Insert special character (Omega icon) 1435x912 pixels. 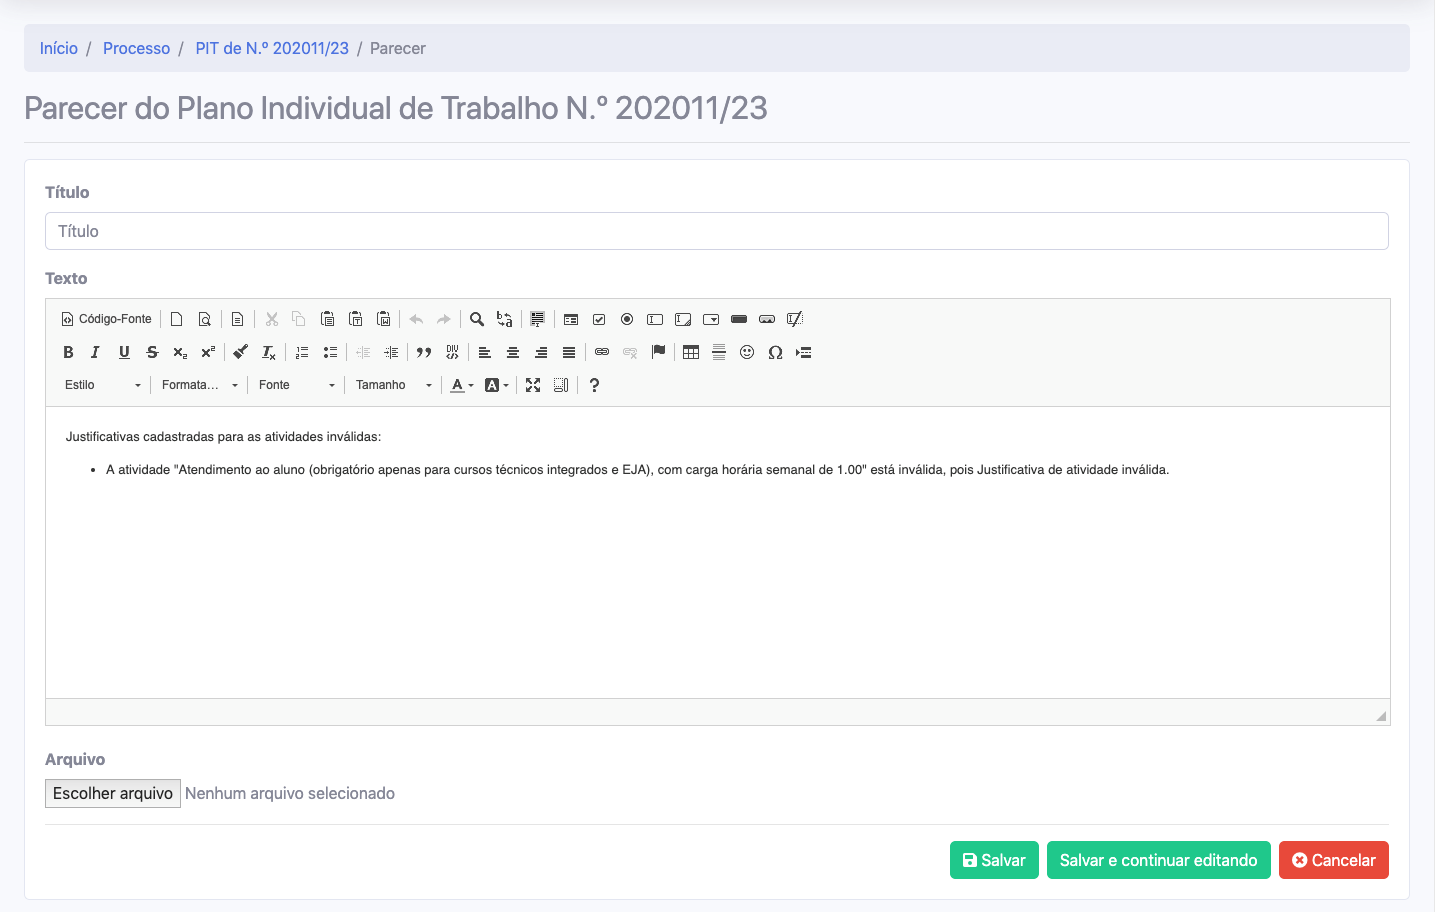(775, 352)
